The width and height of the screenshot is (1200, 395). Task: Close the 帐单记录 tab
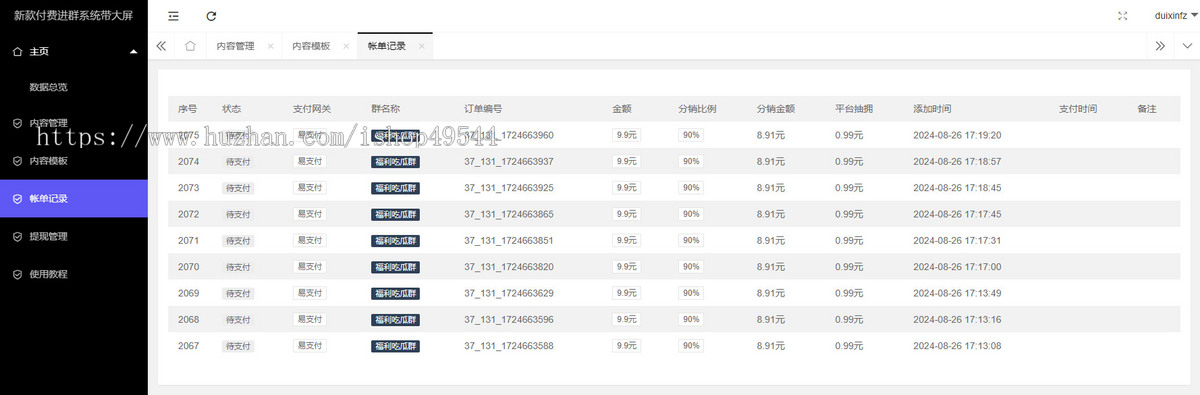[422, 46]
